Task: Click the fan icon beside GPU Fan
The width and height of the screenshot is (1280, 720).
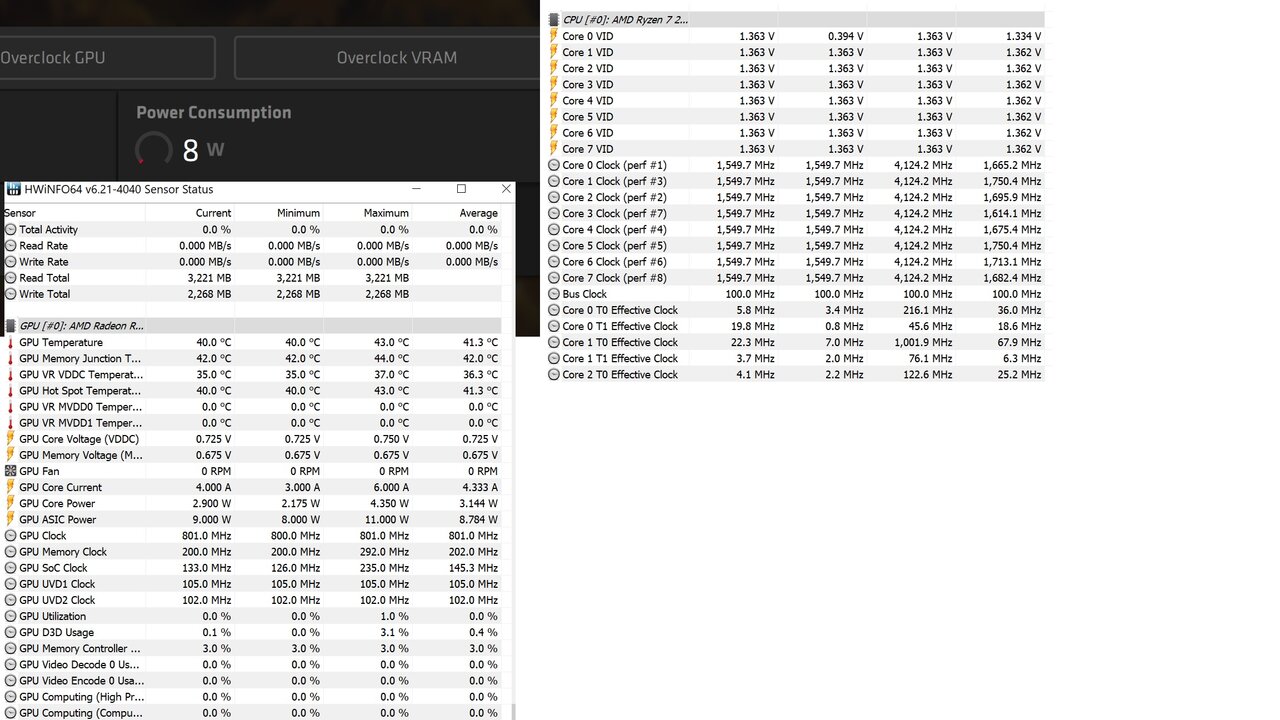Action: point(10,471)
